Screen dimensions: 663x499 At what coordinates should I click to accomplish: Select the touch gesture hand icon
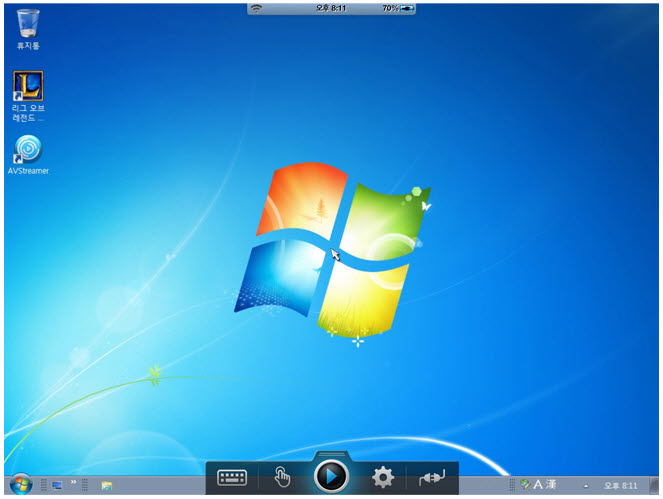pos(282,477)
